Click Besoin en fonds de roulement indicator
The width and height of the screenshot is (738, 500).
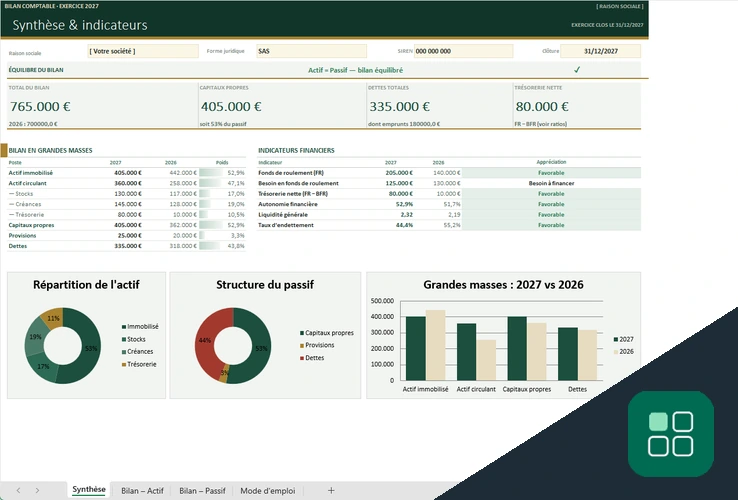point(298,183)
